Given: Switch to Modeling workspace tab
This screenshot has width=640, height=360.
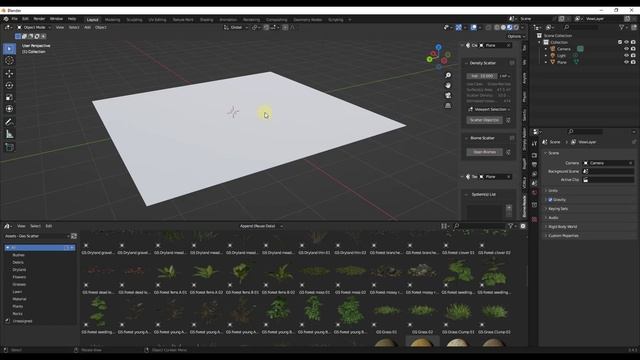Looking at the screenshot, I should pyautogui.click(x=112, y=20).
